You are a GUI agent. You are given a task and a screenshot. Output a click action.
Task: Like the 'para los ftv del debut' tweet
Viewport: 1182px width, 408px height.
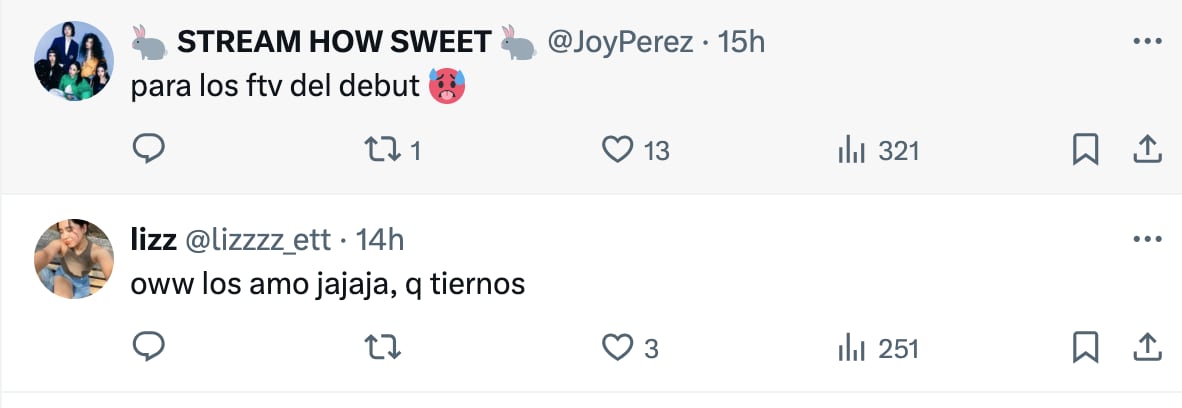(x=619, y=150)
